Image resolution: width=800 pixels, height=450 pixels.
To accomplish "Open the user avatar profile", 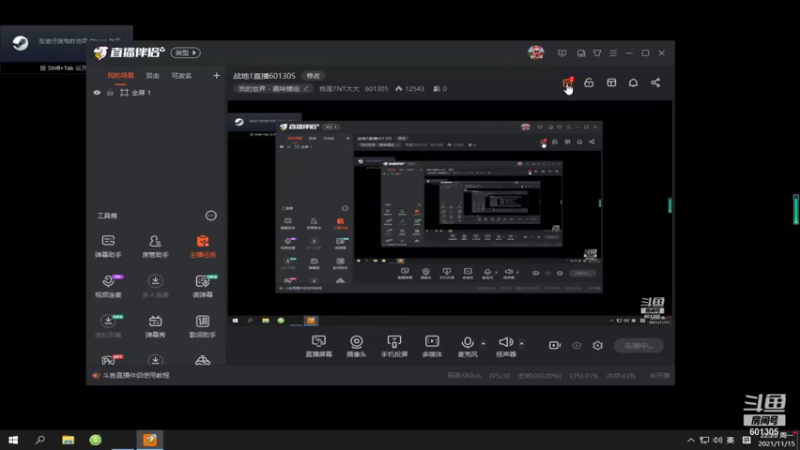I will click(536, 53).
